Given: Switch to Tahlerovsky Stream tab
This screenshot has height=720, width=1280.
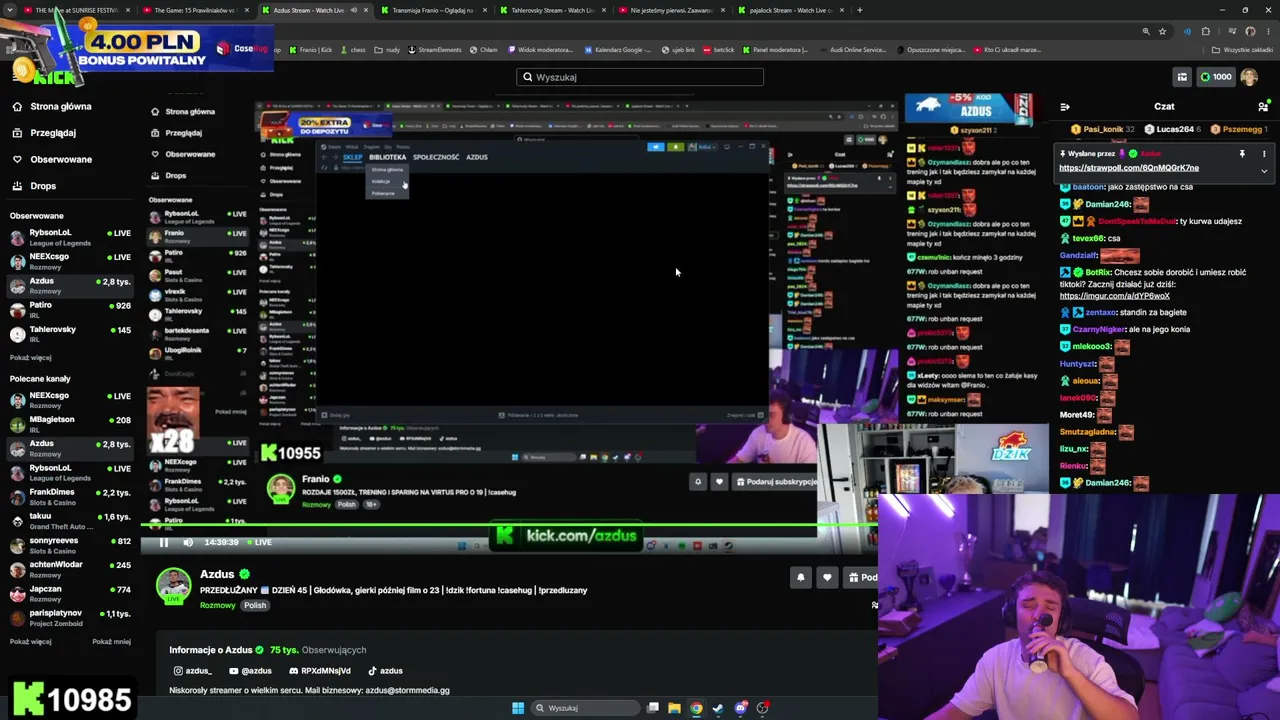Looking at the screenshot, I should click(552, 10).
